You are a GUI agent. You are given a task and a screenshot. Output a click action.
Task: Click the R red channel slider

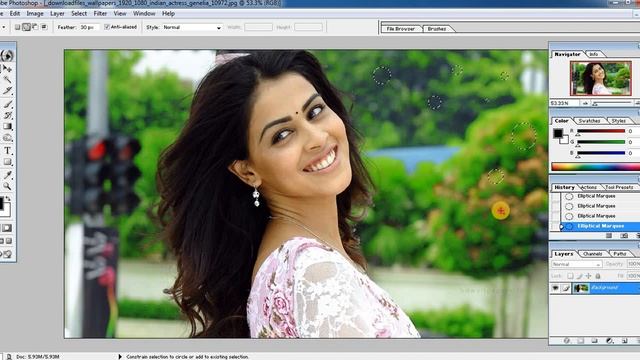pos(601,131)
